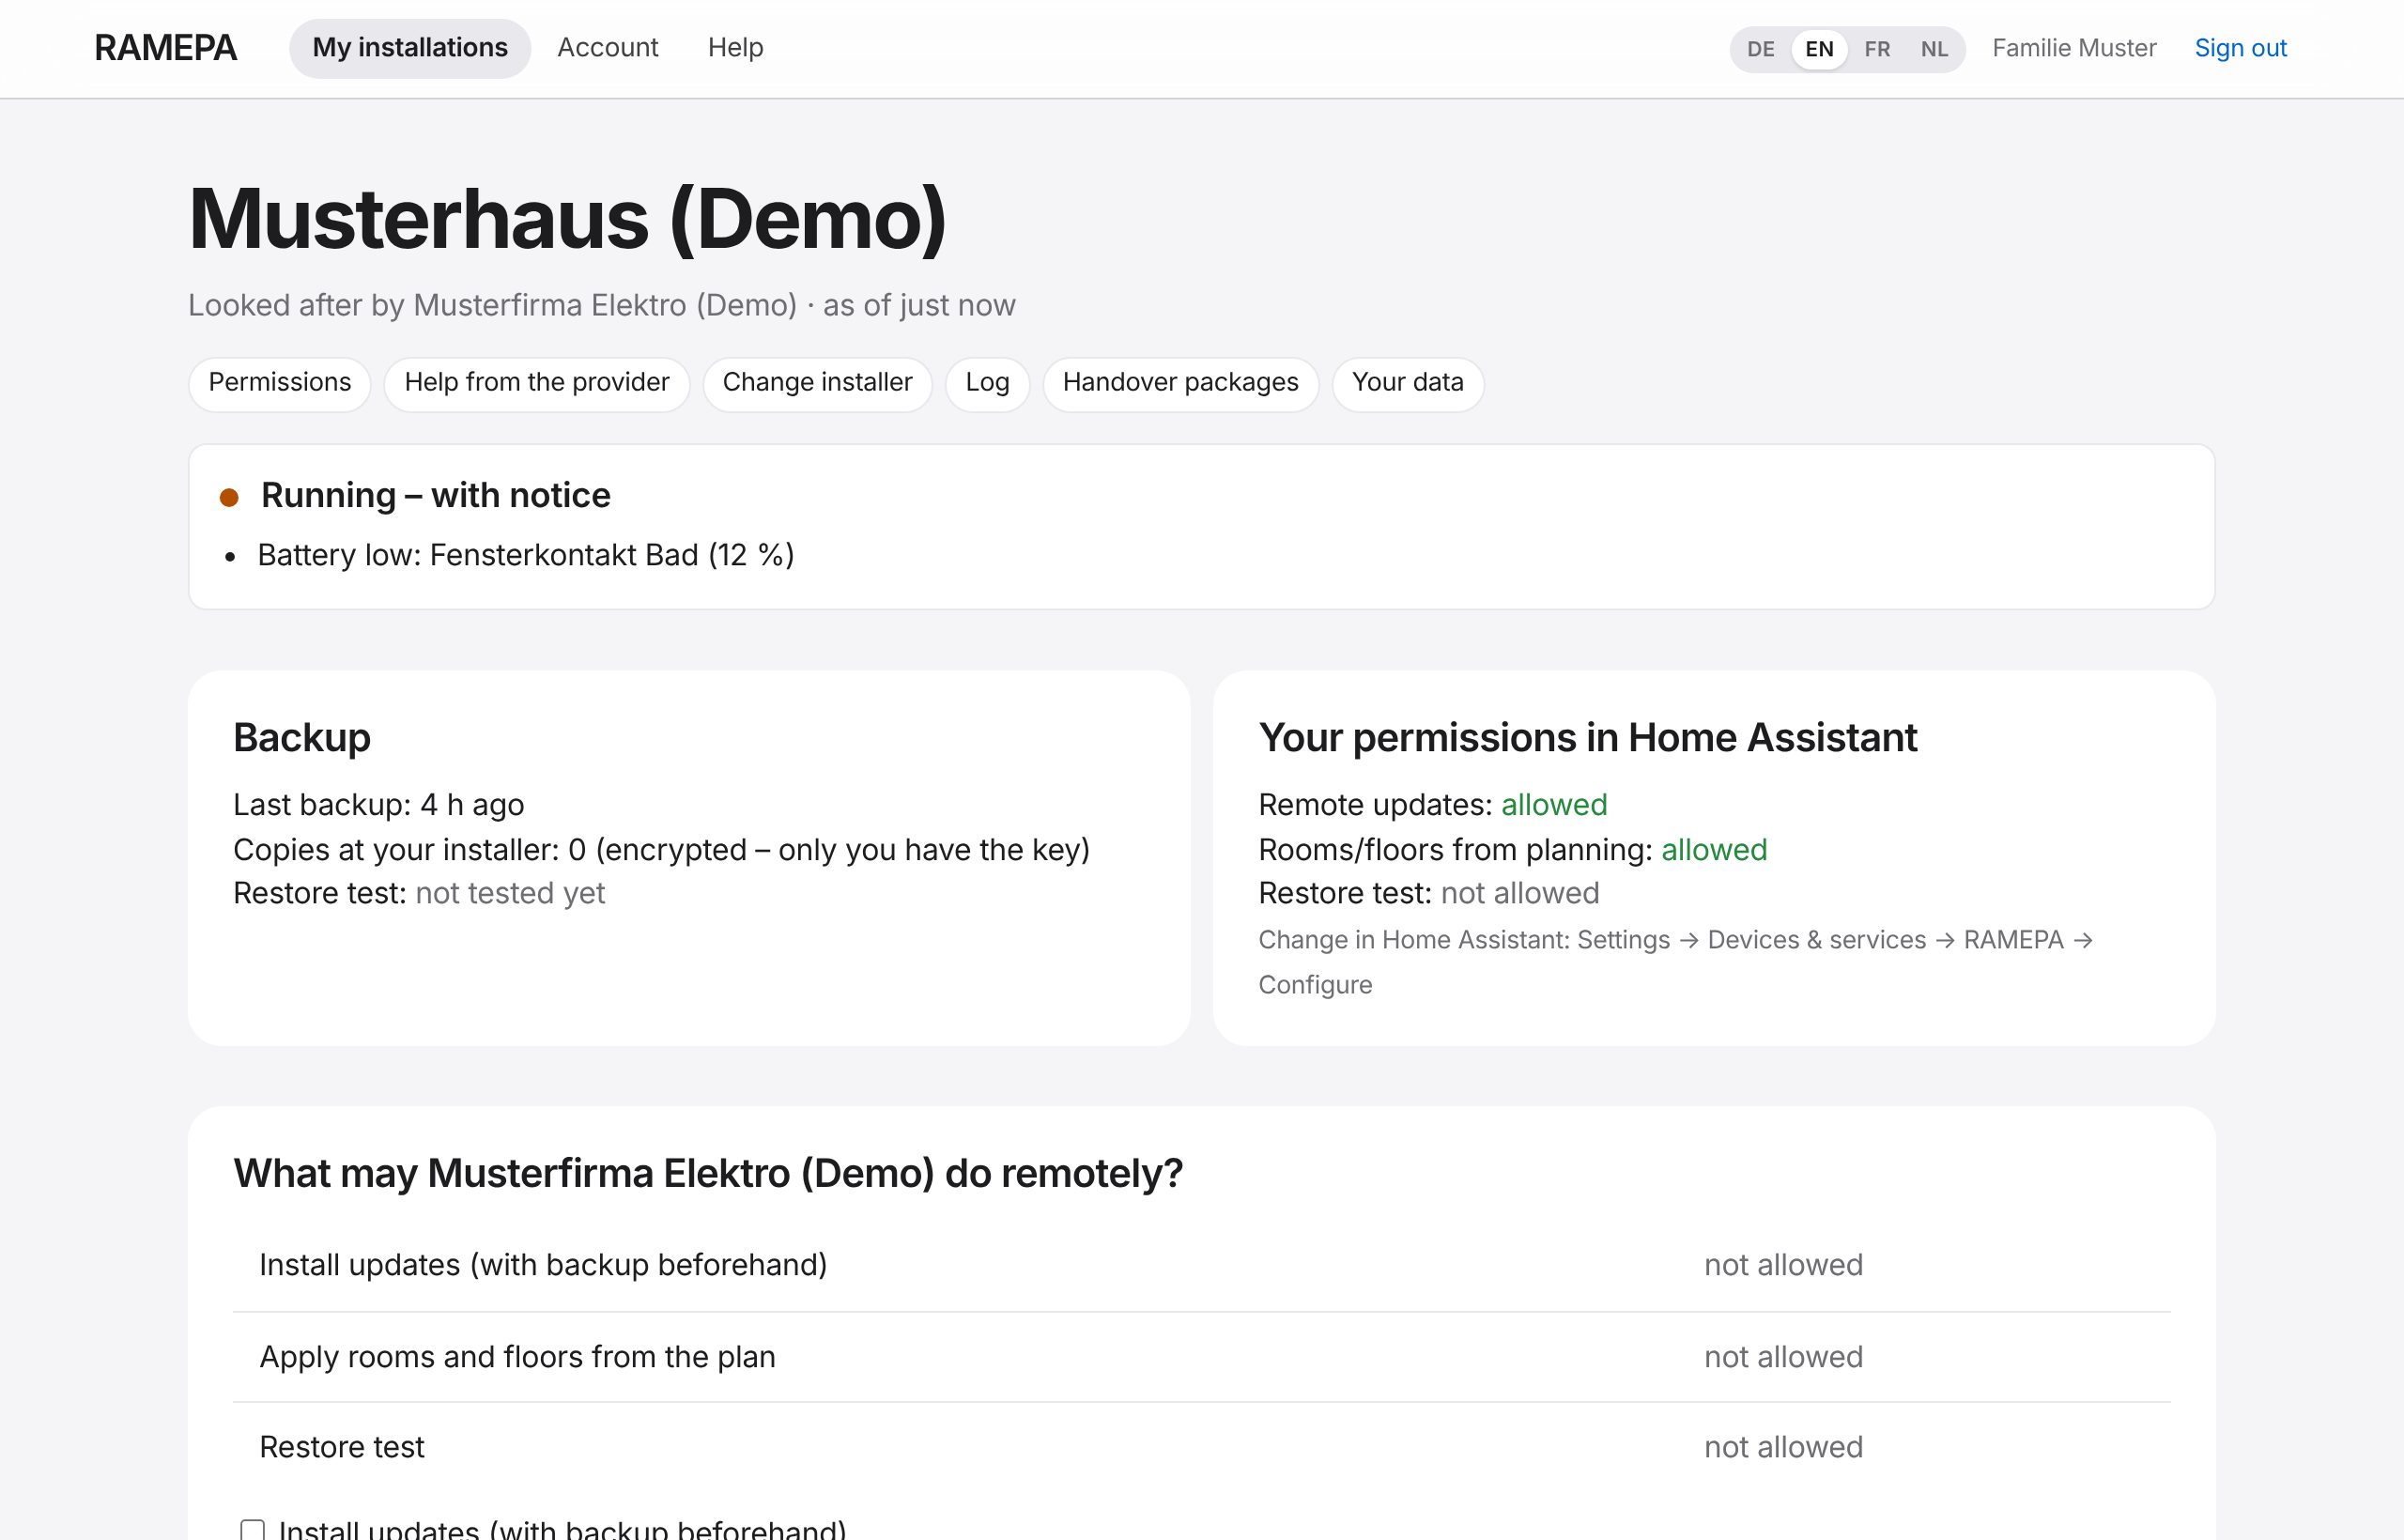Image resolution: width=2404 pixels, height=1540 pixels.
Task: Go to the Account menu item
Action: click(x=607, y=48)
